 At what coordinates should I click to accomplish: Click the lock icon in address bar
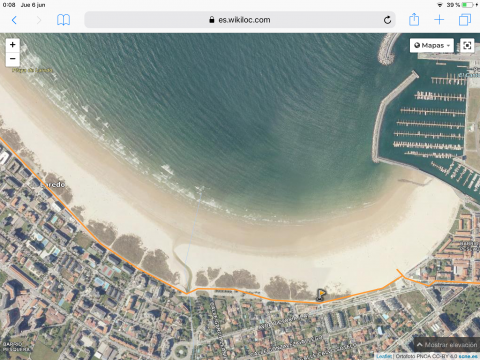pyautogui.click(x=212, y=20)
